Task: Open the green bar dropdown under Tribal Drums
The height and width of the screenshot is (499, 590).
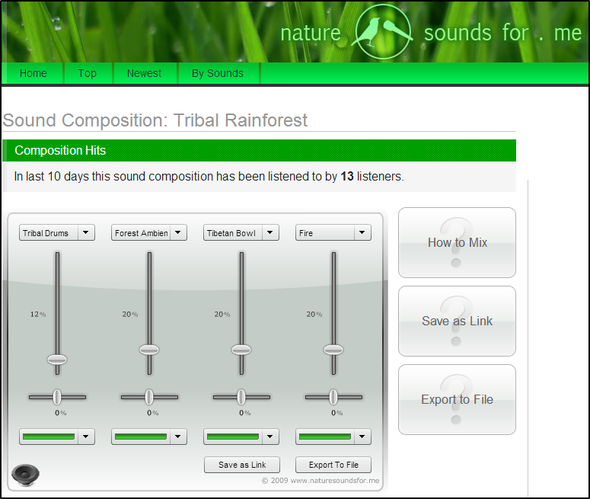Action: pyautogui.click(x=57, y=437)
